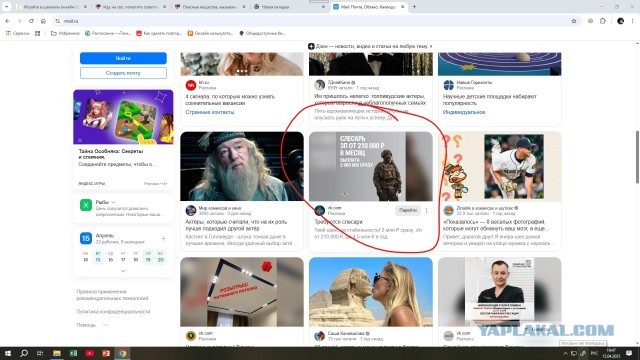Open the Как сделать повтор bookmark
This screenshot has height=360, width=640.
click(159, 33)
